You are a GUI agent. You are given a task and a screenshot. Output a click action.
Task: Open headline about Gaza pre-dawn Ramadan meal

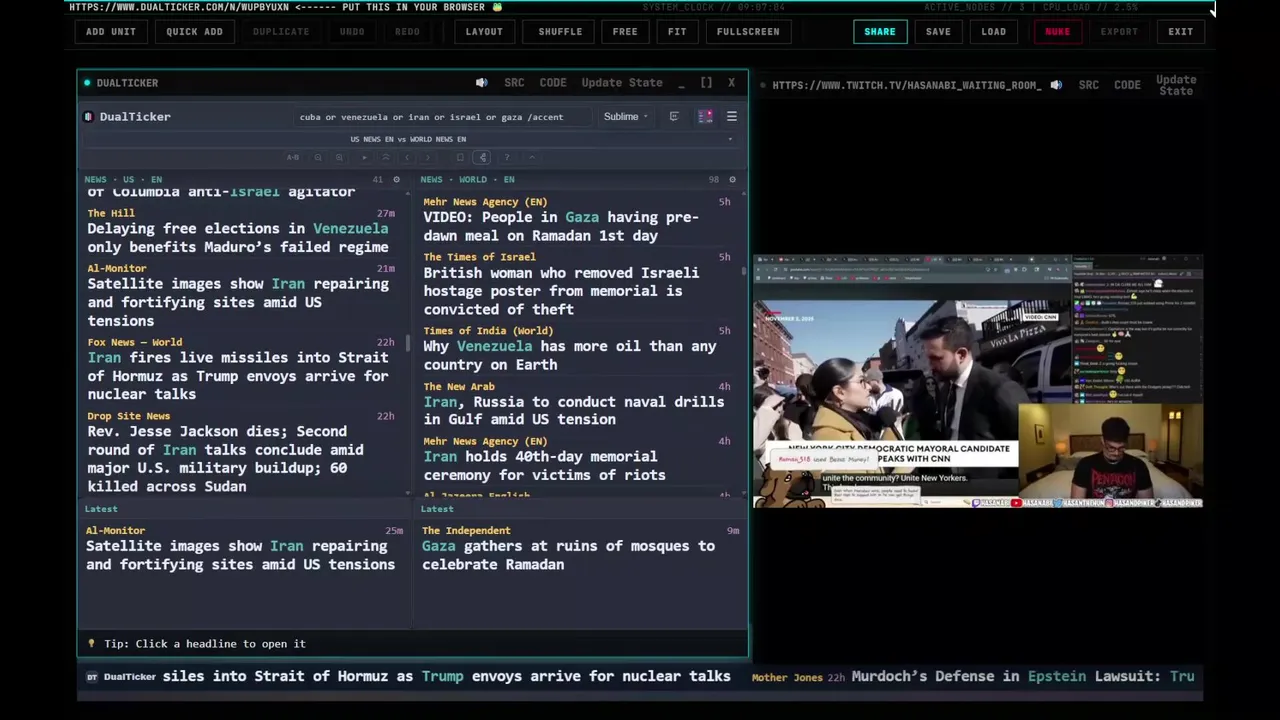(561, 226)
